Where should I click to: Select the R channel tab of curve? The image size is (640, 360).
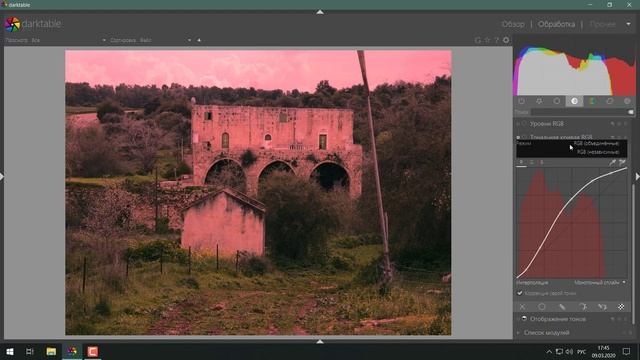click(x=521, y=162)
